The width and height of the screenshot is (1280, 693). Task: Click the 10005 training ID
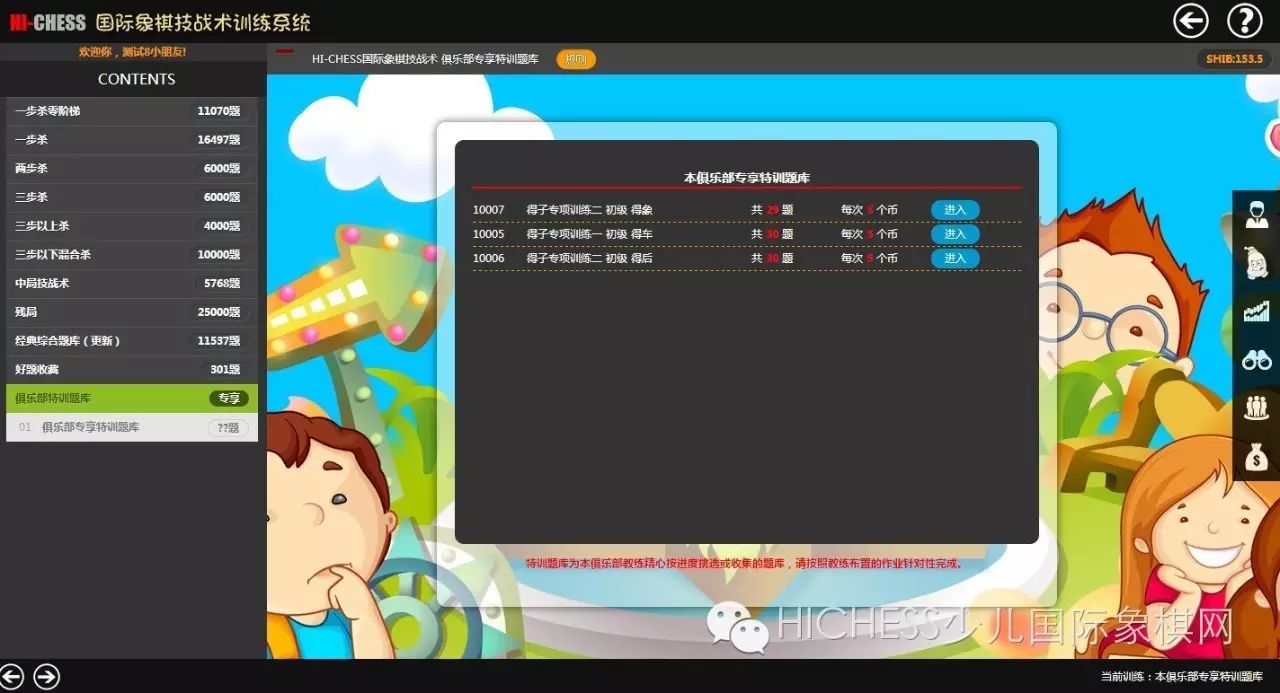click(x=489, y=234)
